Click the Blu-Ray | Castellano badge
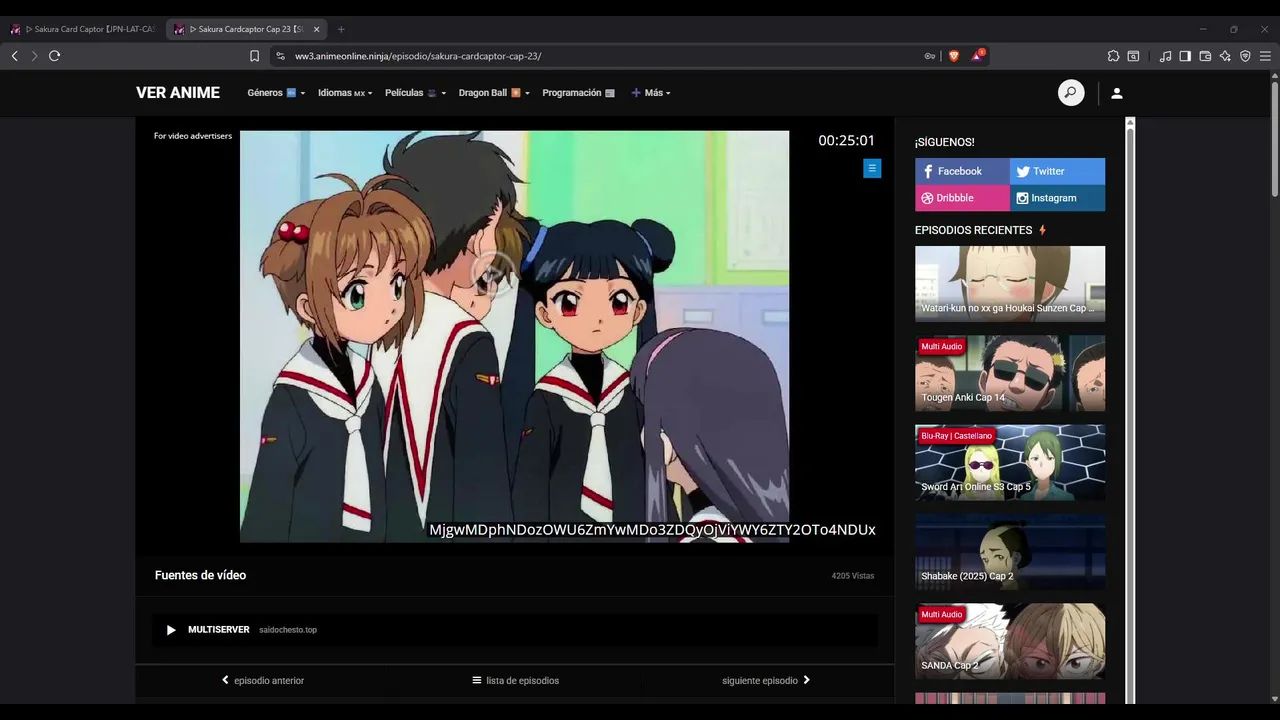1280x720 pixels. (956, 436)
